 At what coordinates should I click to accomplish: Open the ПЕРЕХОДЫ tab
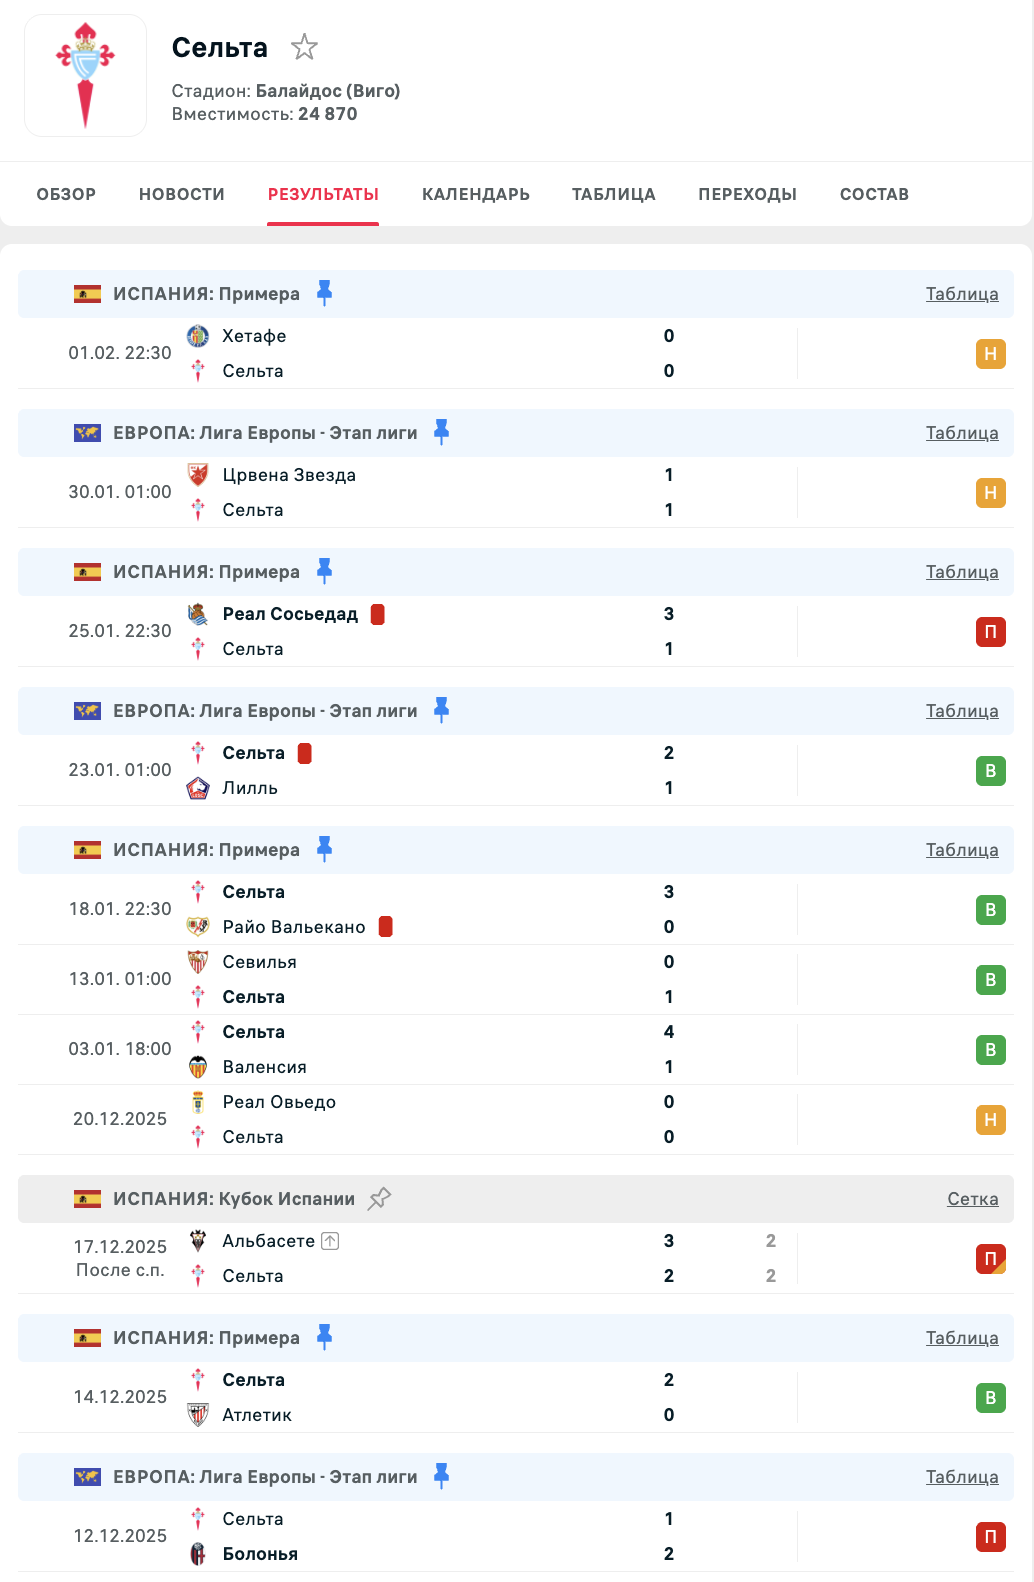(748, 194)
